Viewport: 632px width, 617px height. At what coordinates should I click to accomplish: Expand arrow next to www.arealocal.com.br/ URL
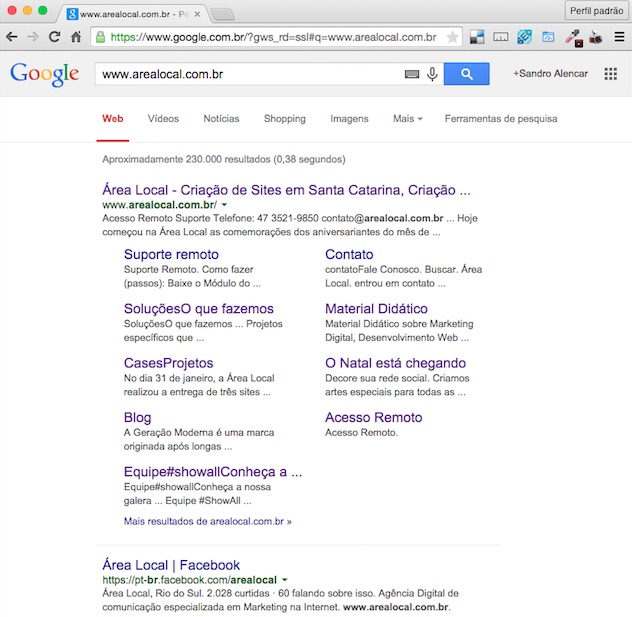[x=224, y=205]
